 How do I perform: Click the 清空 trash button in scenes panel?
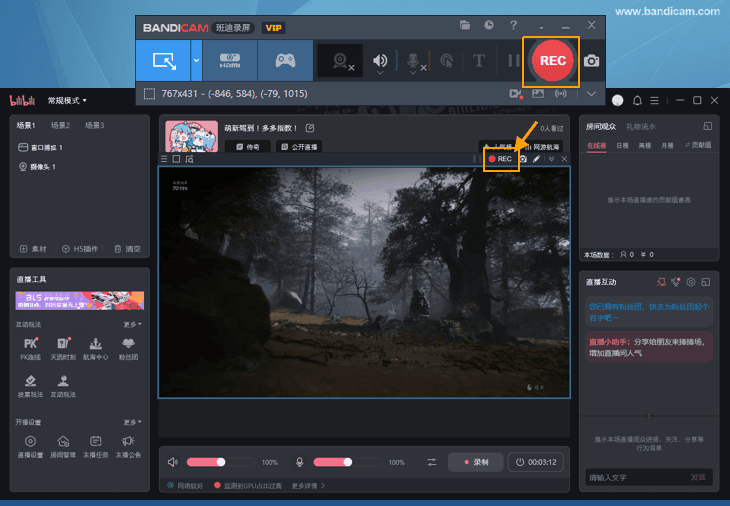point(127,248)
